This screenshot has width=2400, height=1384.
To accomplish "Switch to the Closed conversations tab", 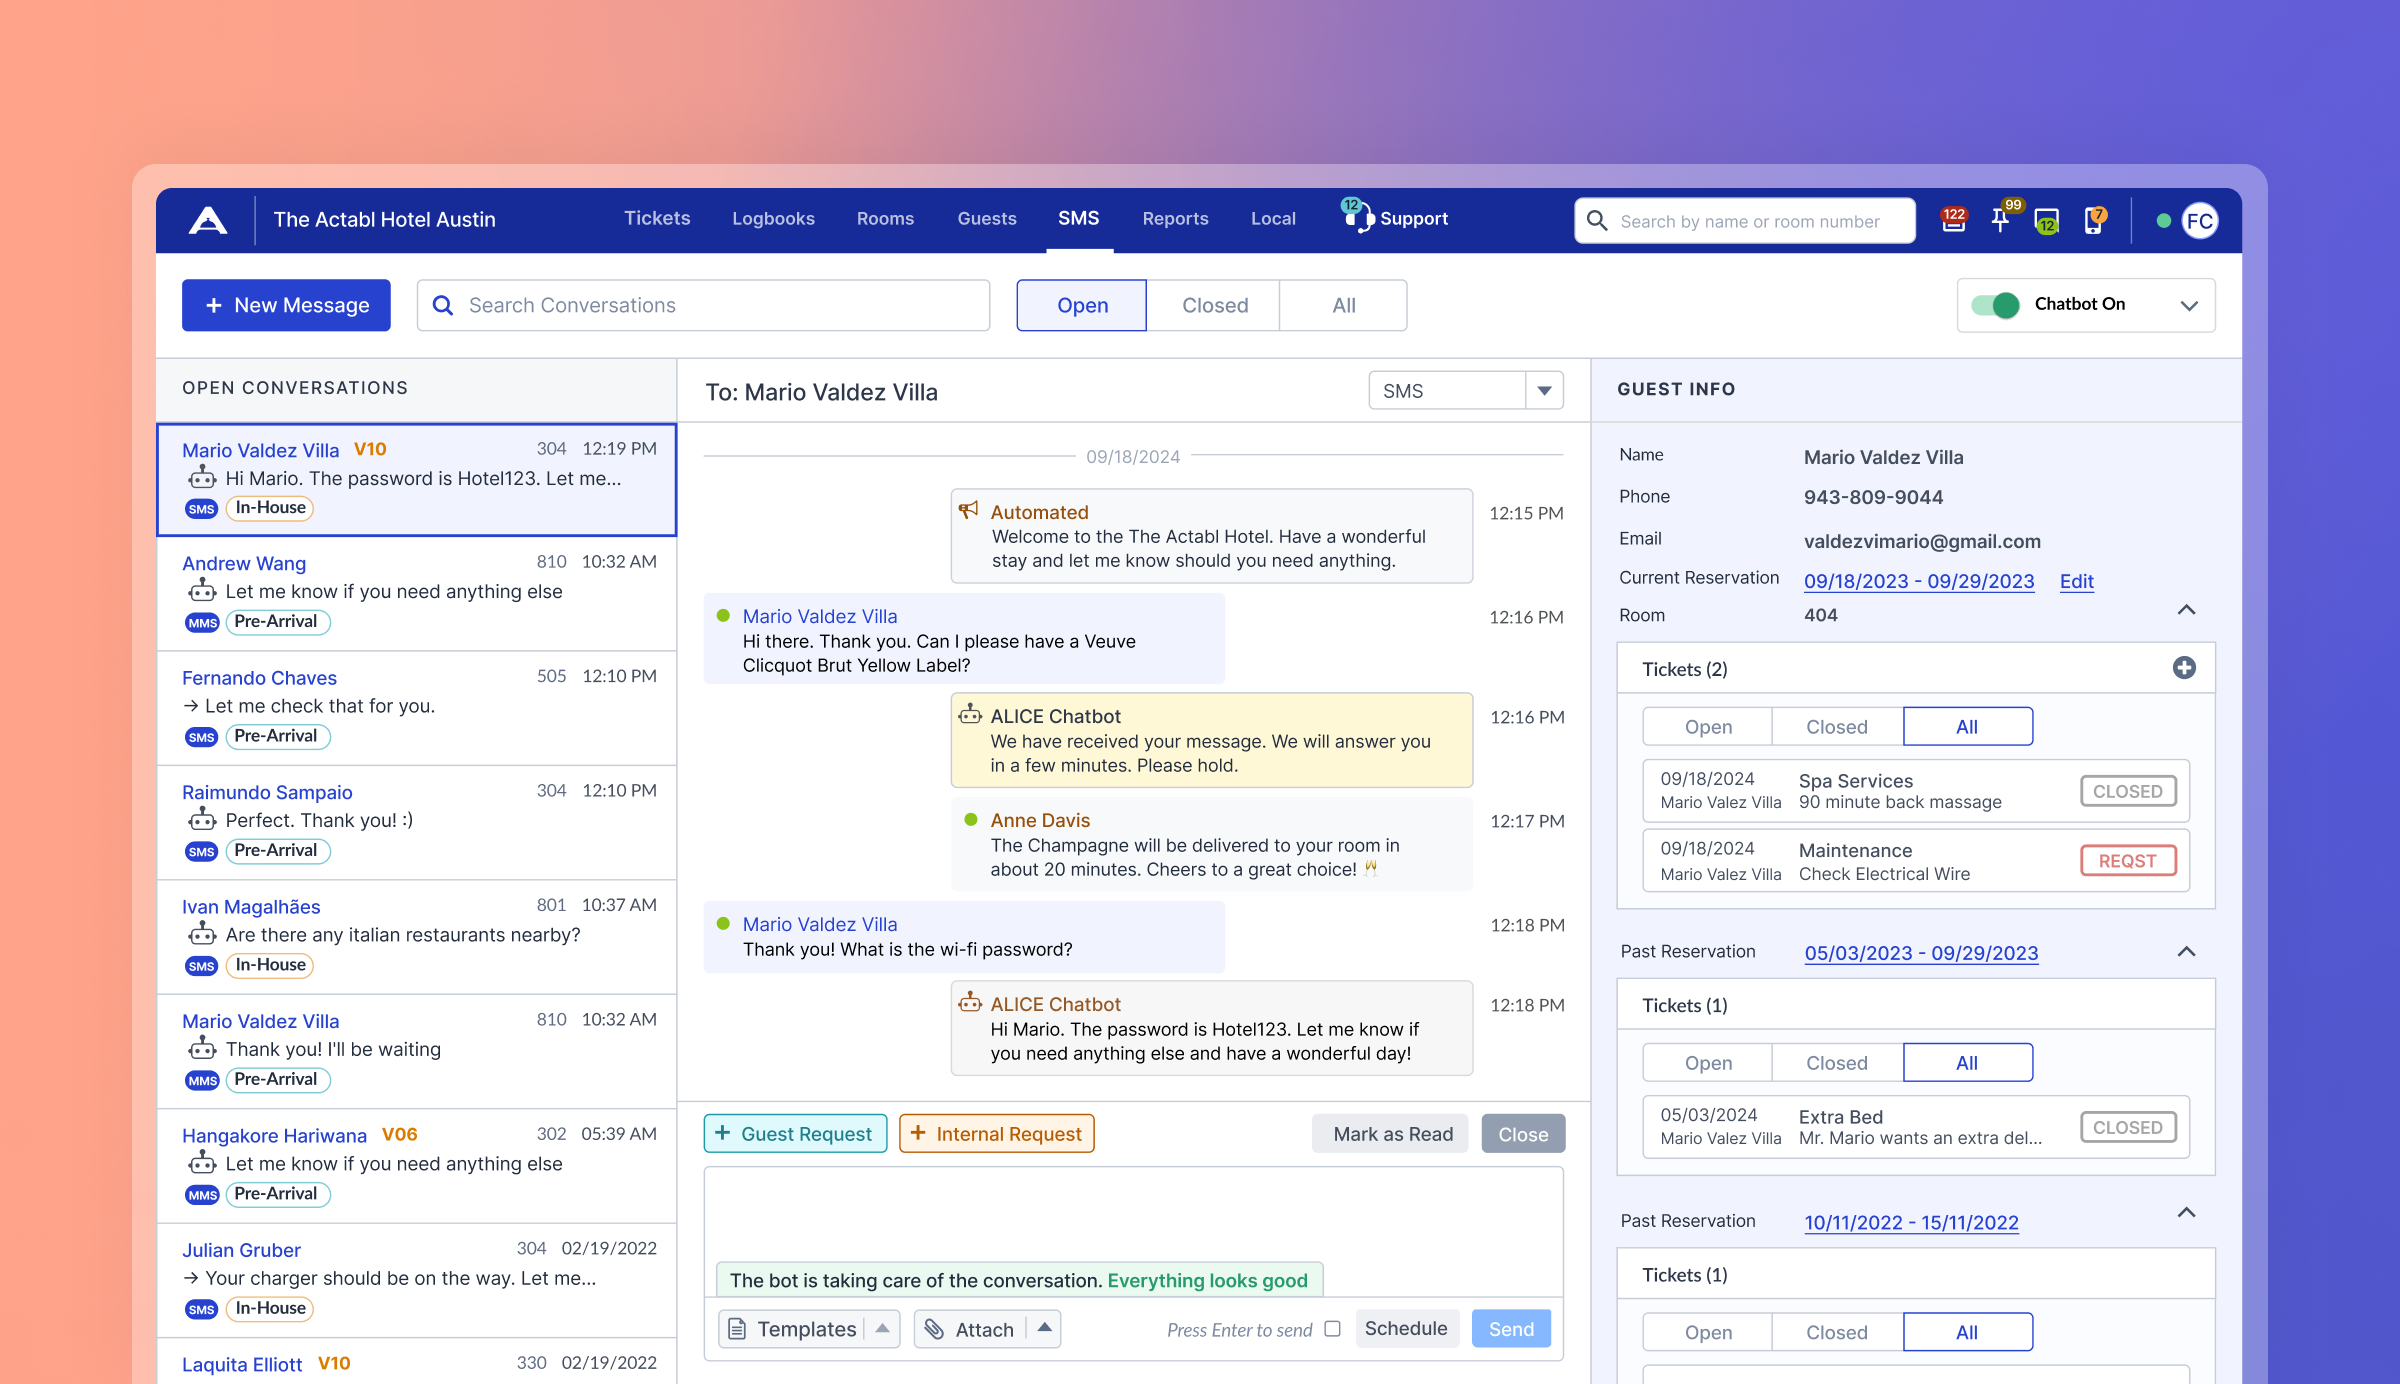I will click(1214, 305).
